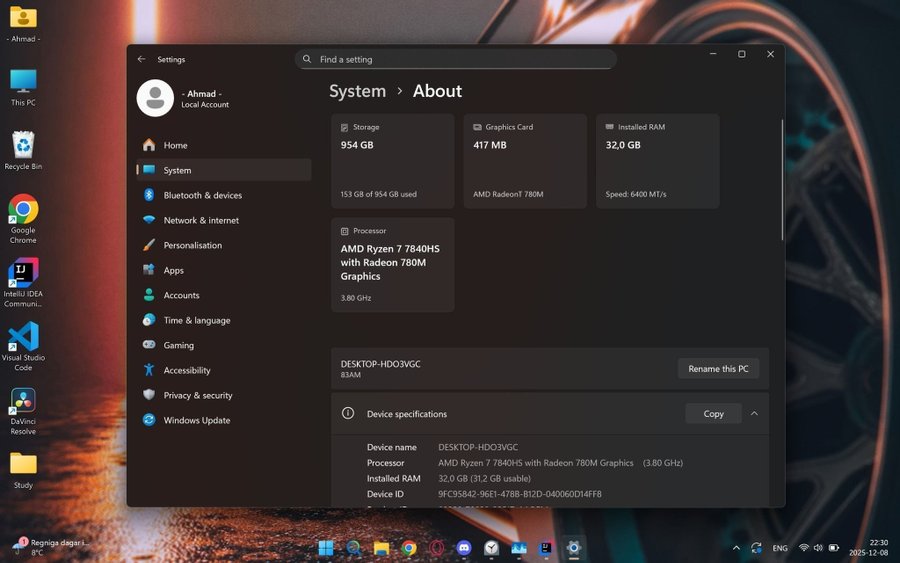Open the Bluetooth & devices settings page
This screenshot has width=900, height=563.
tap(202, 195)
